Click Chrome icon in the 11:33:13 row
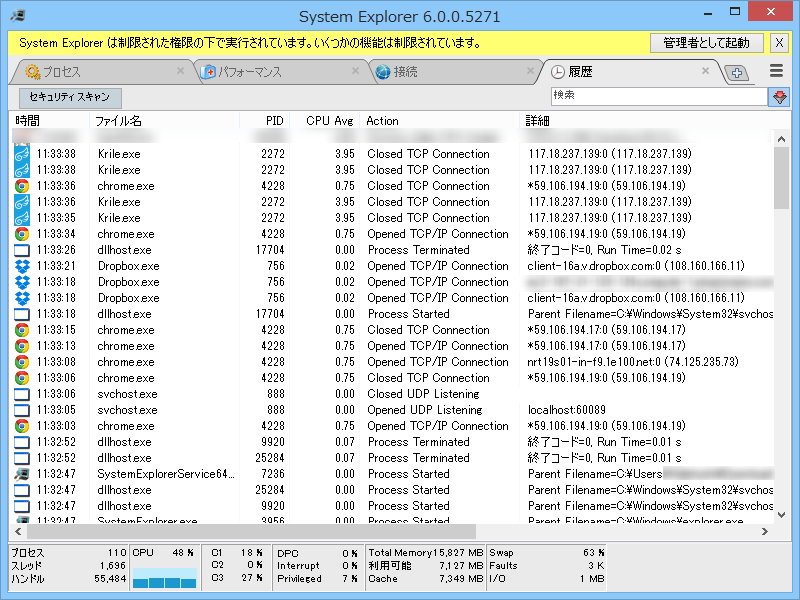The height and width of the screenshot is (600, 800). (21, 346)
